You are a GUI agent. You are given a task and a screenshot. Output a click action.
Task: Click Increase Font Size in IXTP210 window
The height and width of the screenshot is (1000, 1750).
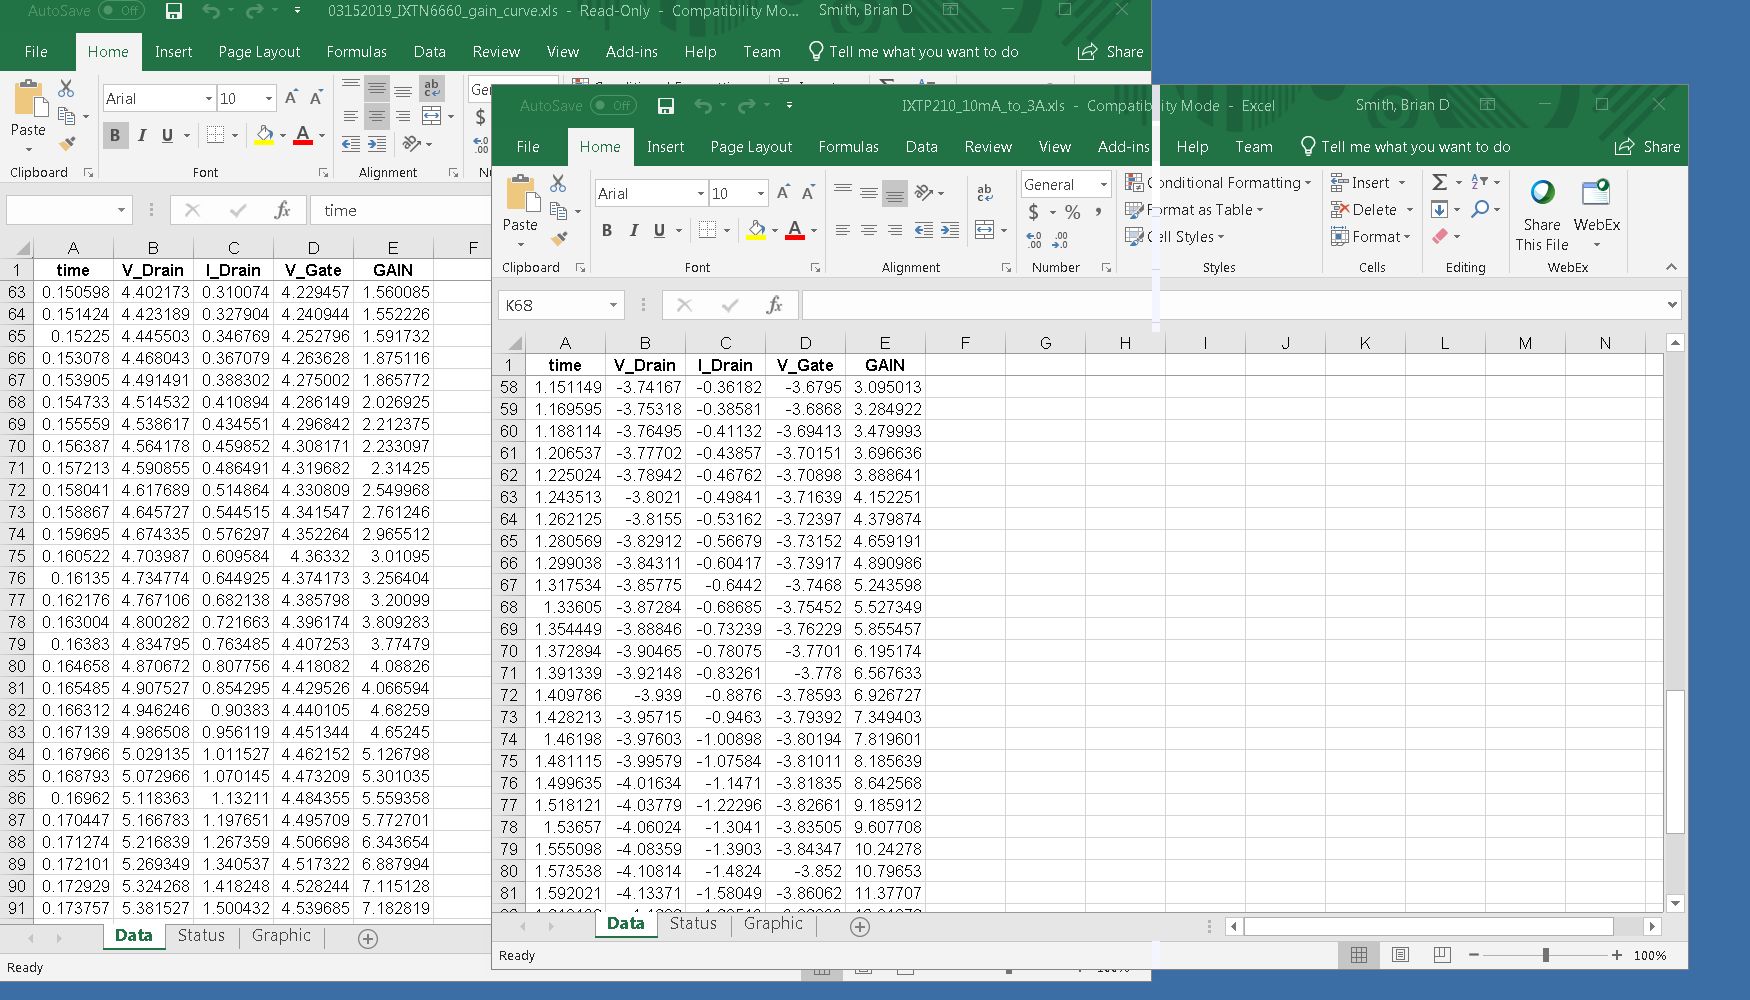(783, 193)
